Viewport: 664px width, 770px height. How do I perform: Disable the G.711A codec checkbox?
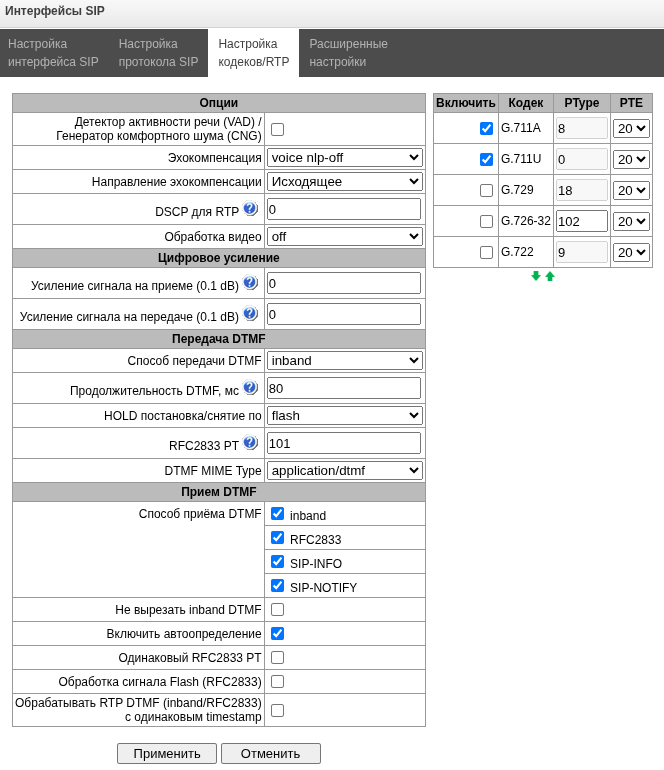(x=486, y=129)
